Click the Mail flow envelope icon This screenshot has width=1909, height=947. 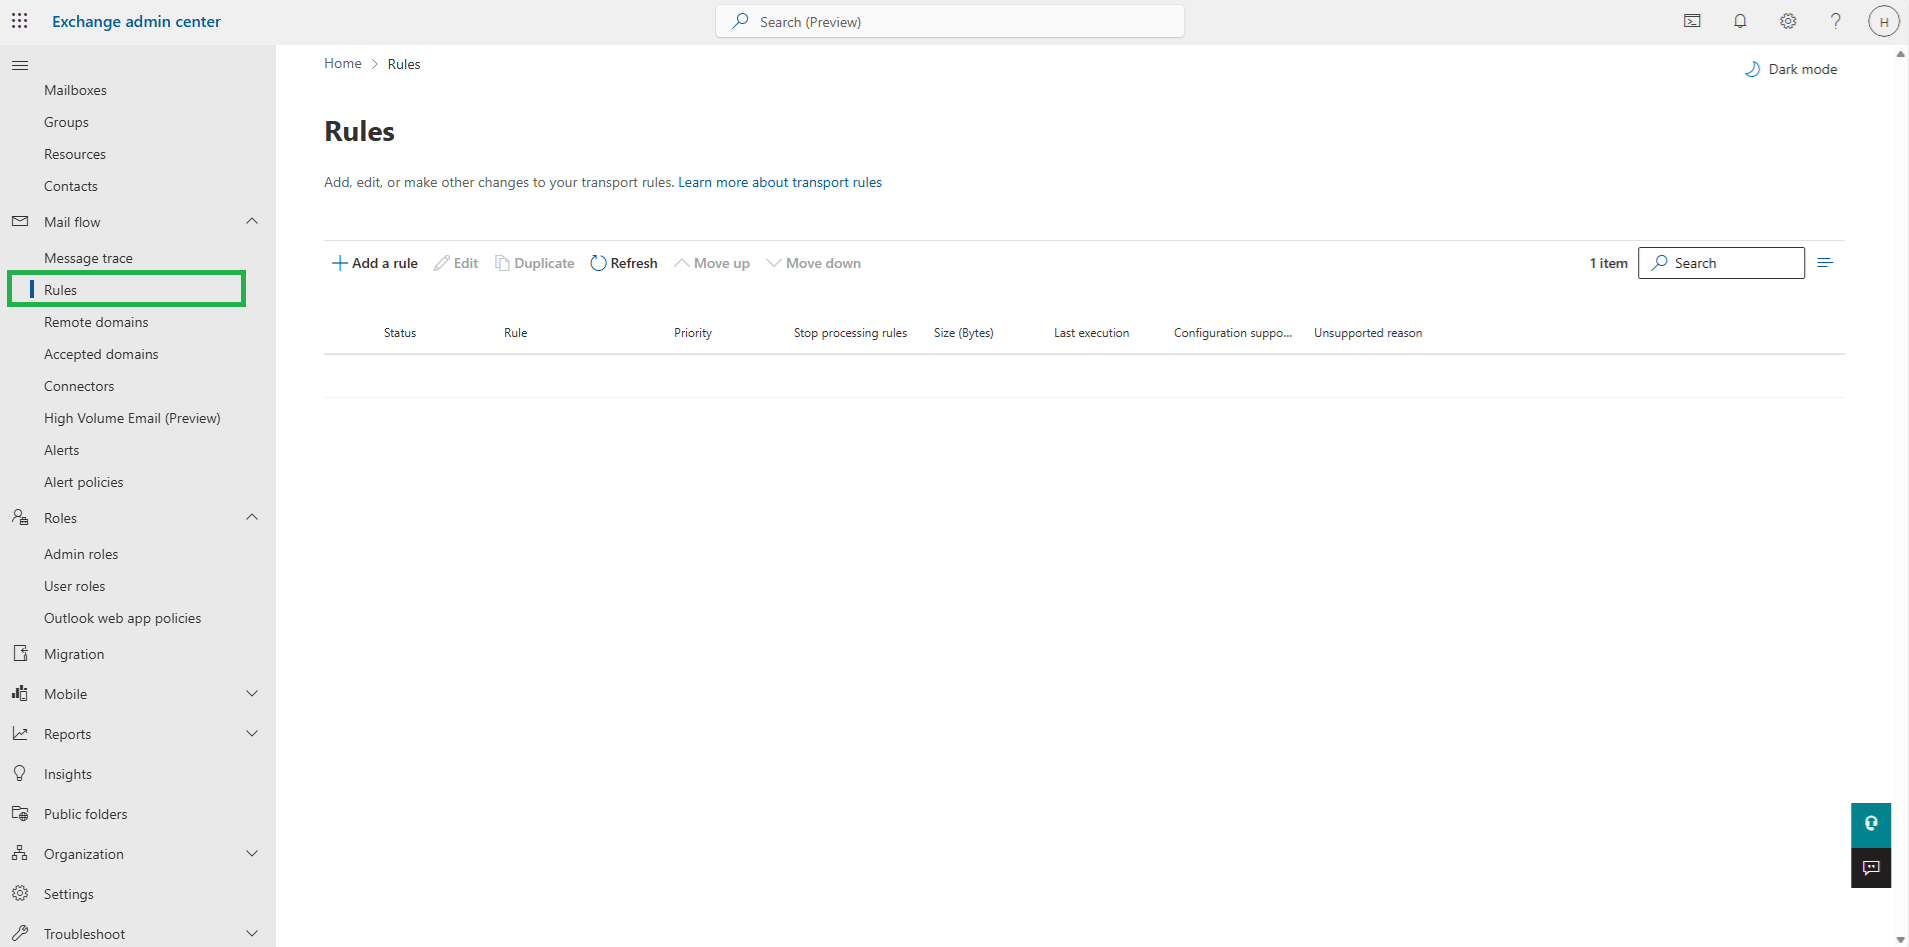click(x=20, y=221)
